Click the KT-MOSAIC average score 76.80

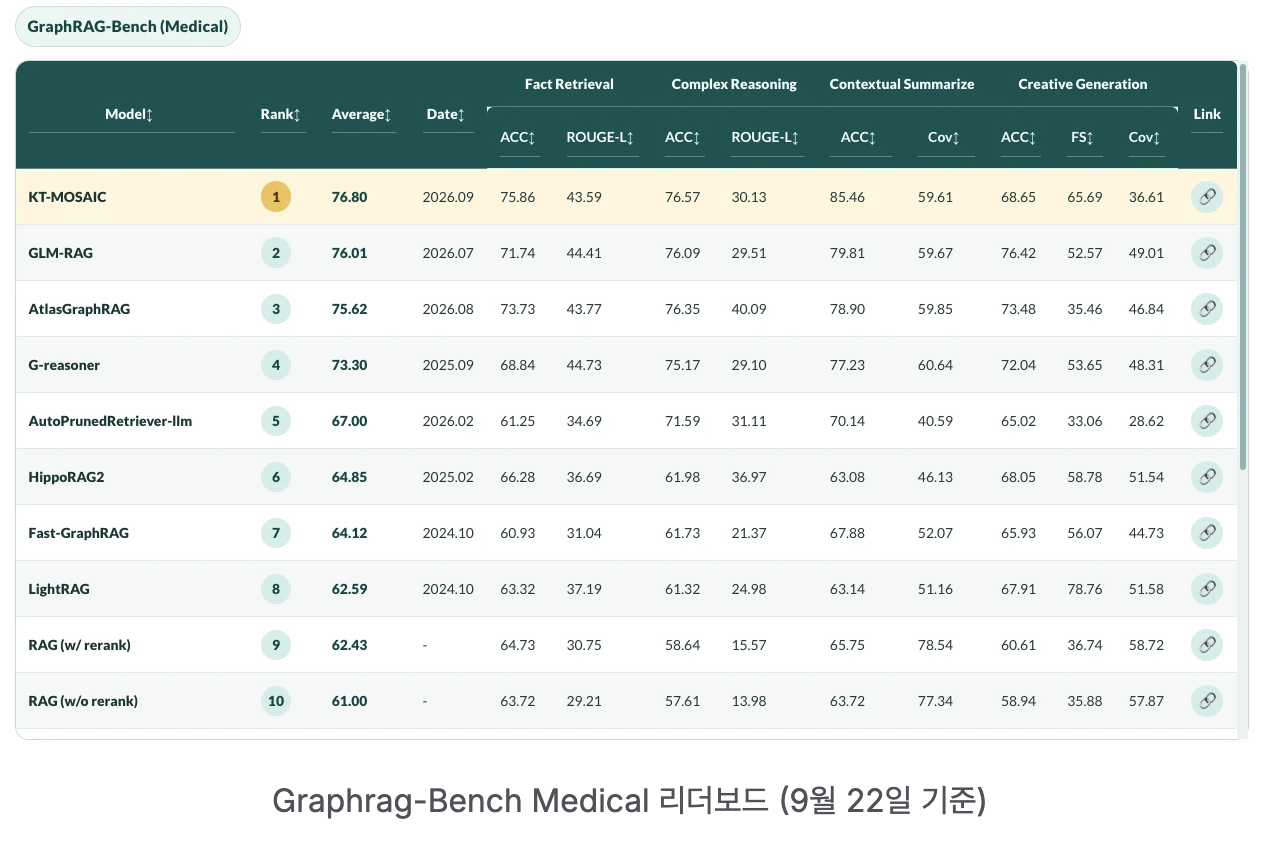coord(350,197)
